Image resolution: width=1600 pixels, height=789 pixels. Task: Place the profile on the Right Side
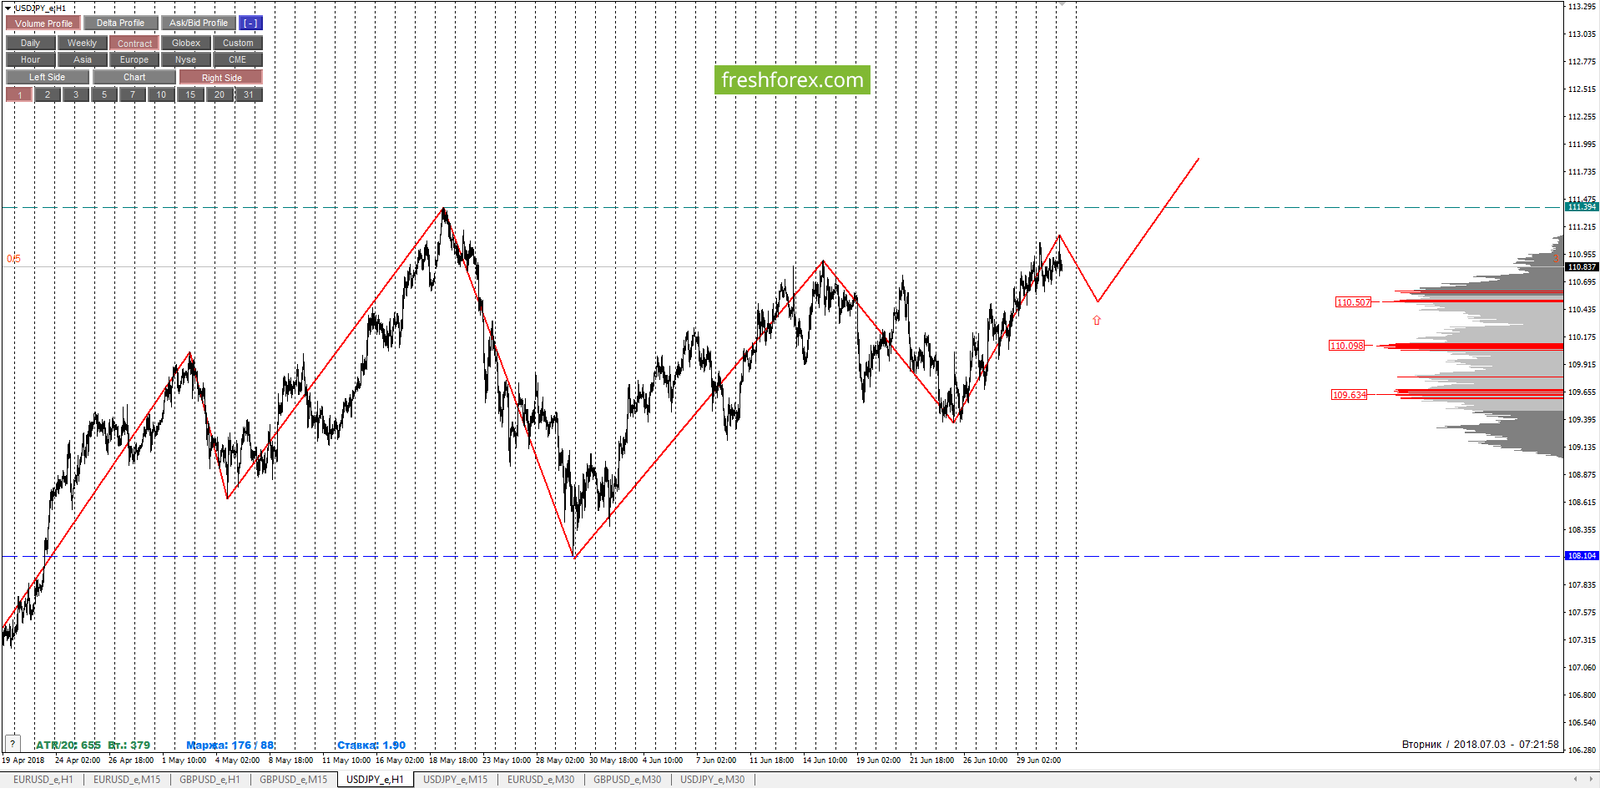coord(221,77)
